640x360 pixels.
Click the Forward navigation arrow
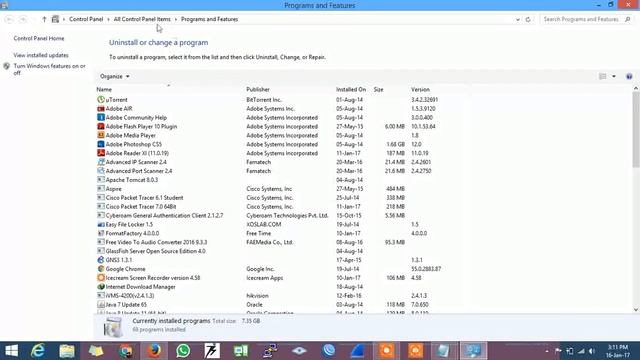[23, 19]
